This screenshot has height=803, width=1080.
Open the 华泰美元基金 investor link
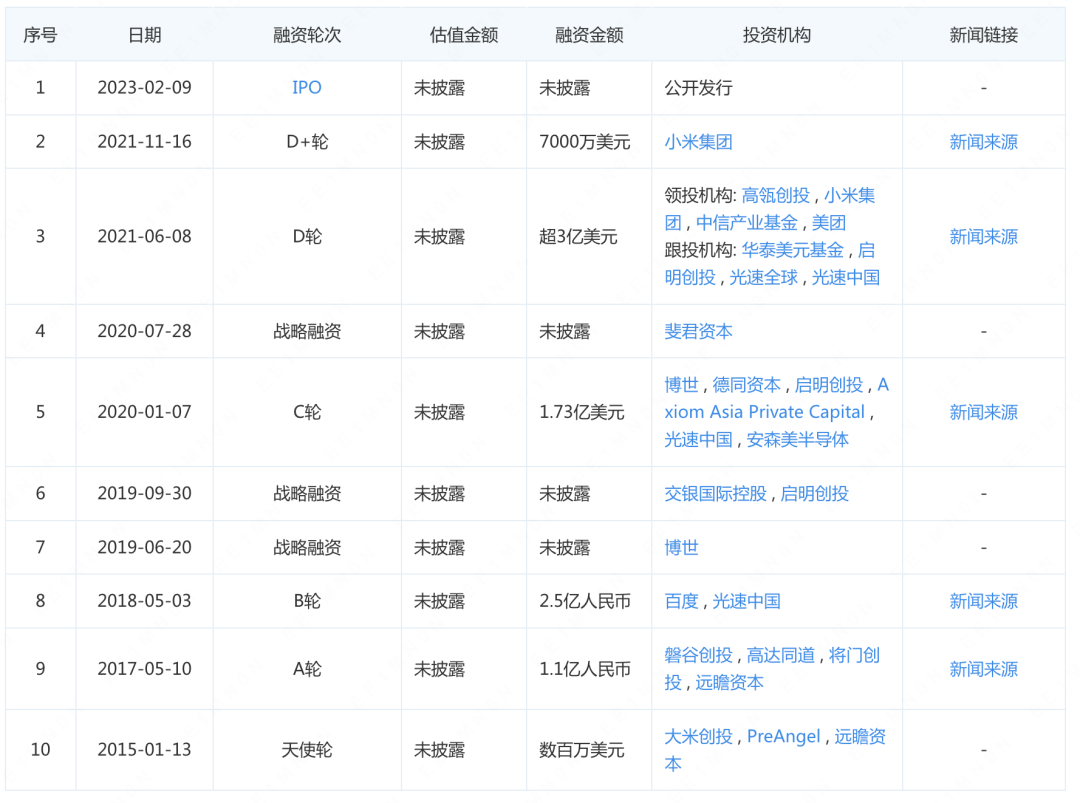tap(792, 250)
